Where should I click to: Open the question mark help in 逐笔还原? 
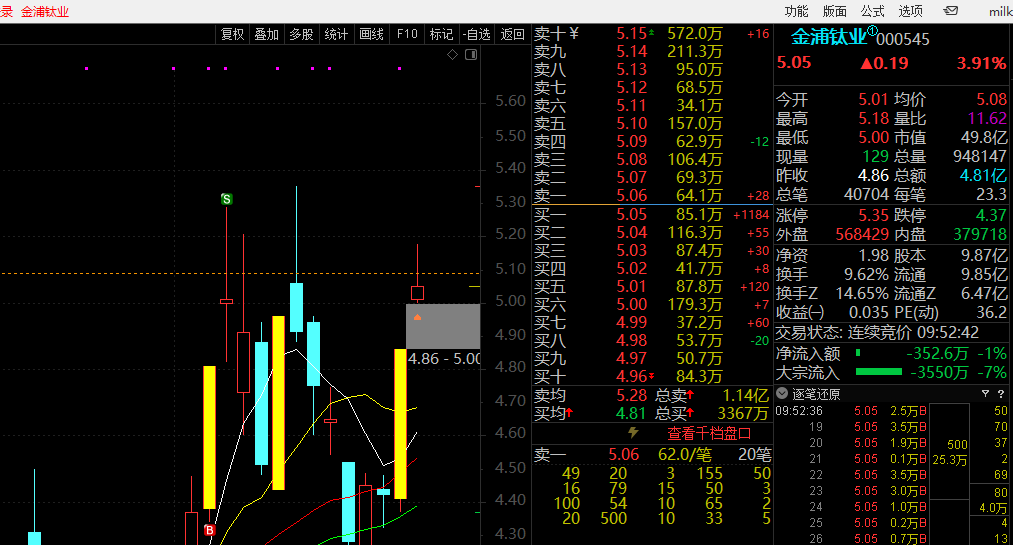(x=1001, y=393)
